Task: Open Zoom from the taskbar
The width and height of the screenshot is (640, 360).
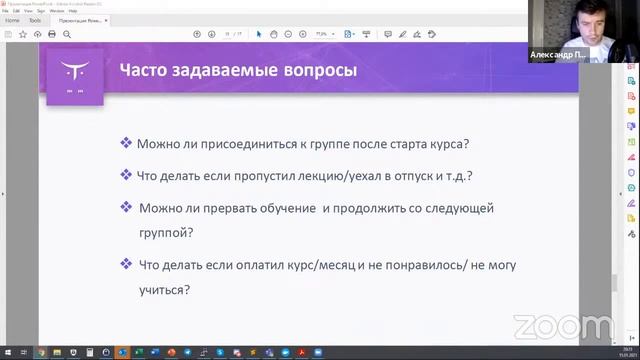Action: 318,352
